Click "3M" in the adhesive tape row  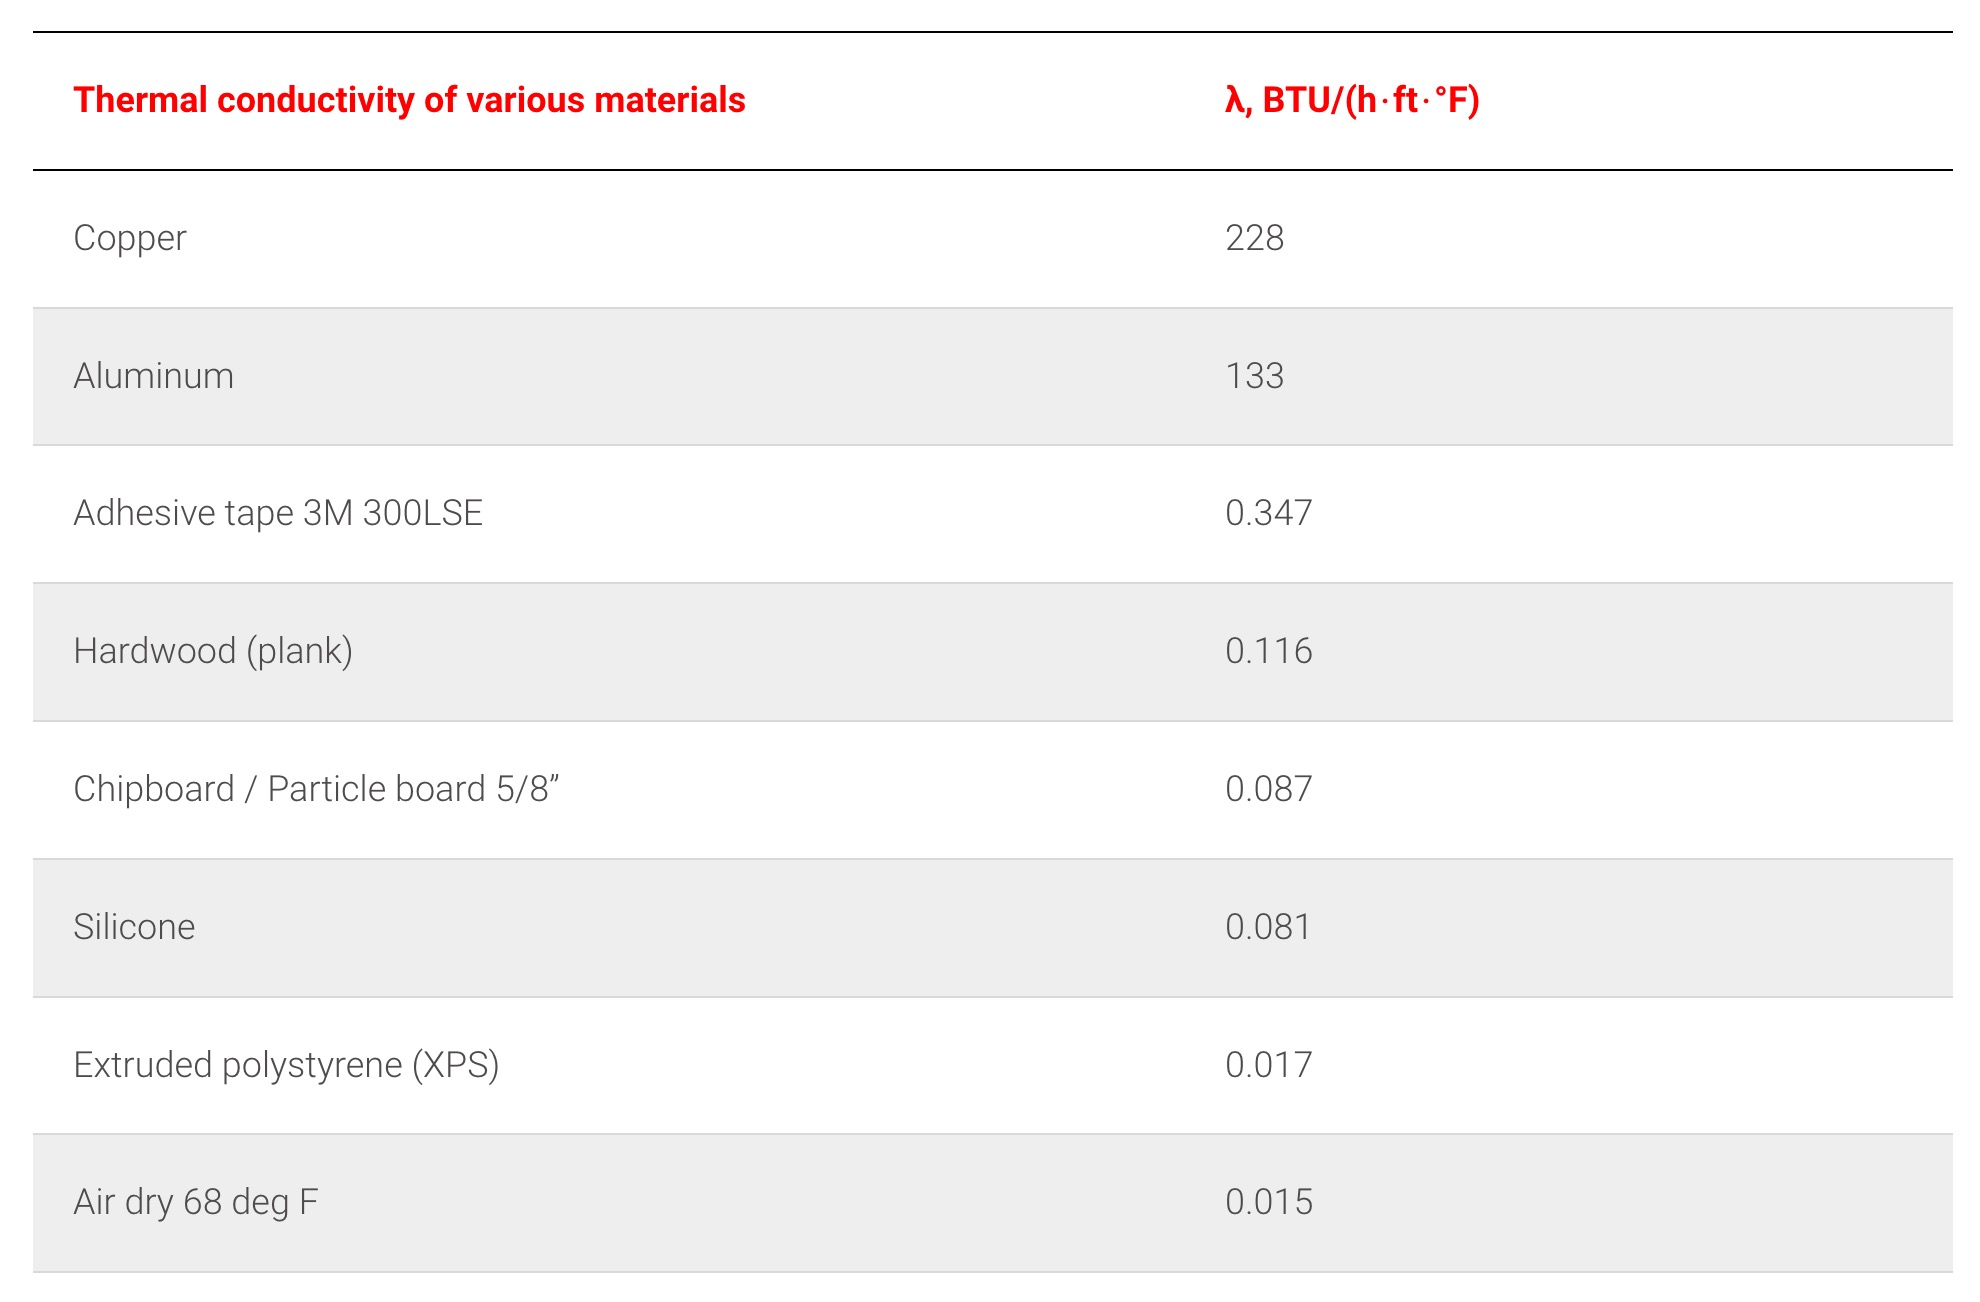click(x=328, y=513)
